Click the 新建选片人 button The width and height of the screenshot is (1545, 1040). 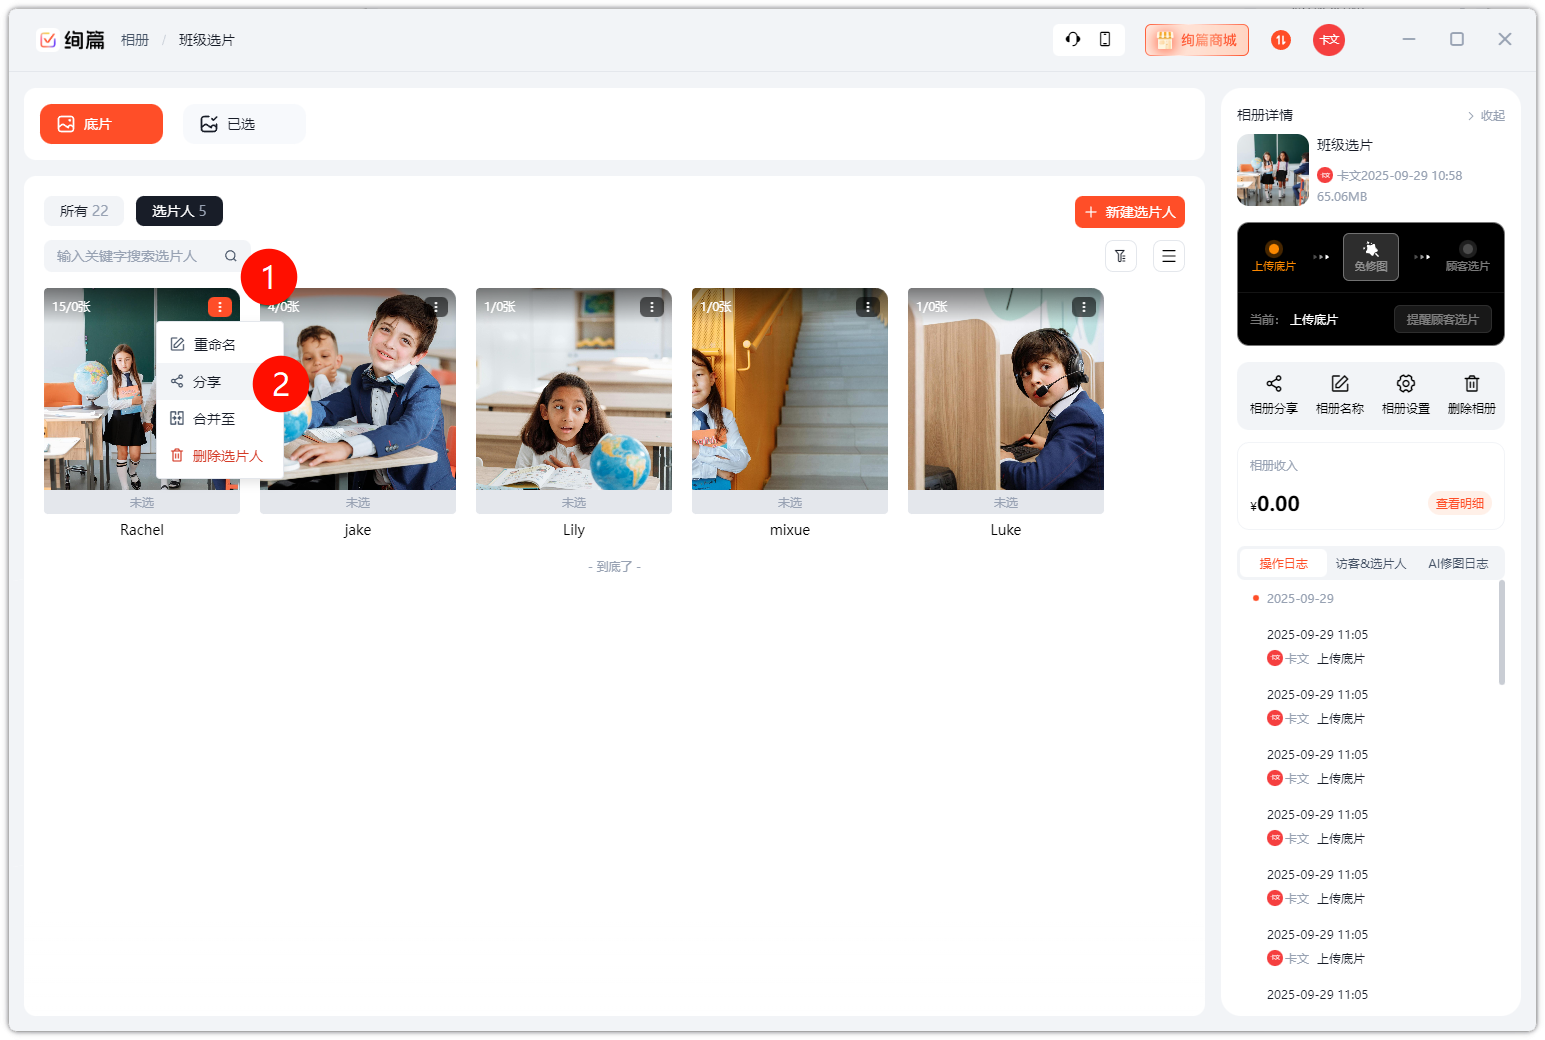(x=1130, y=212)
